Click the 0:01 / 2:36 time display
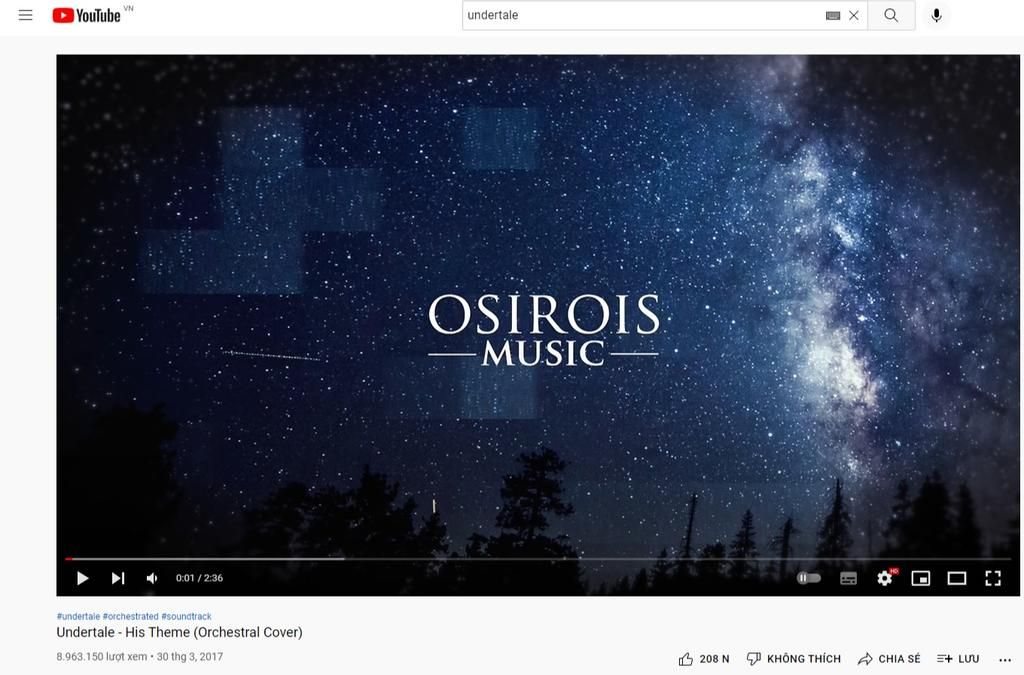 [x=199, y=578]
